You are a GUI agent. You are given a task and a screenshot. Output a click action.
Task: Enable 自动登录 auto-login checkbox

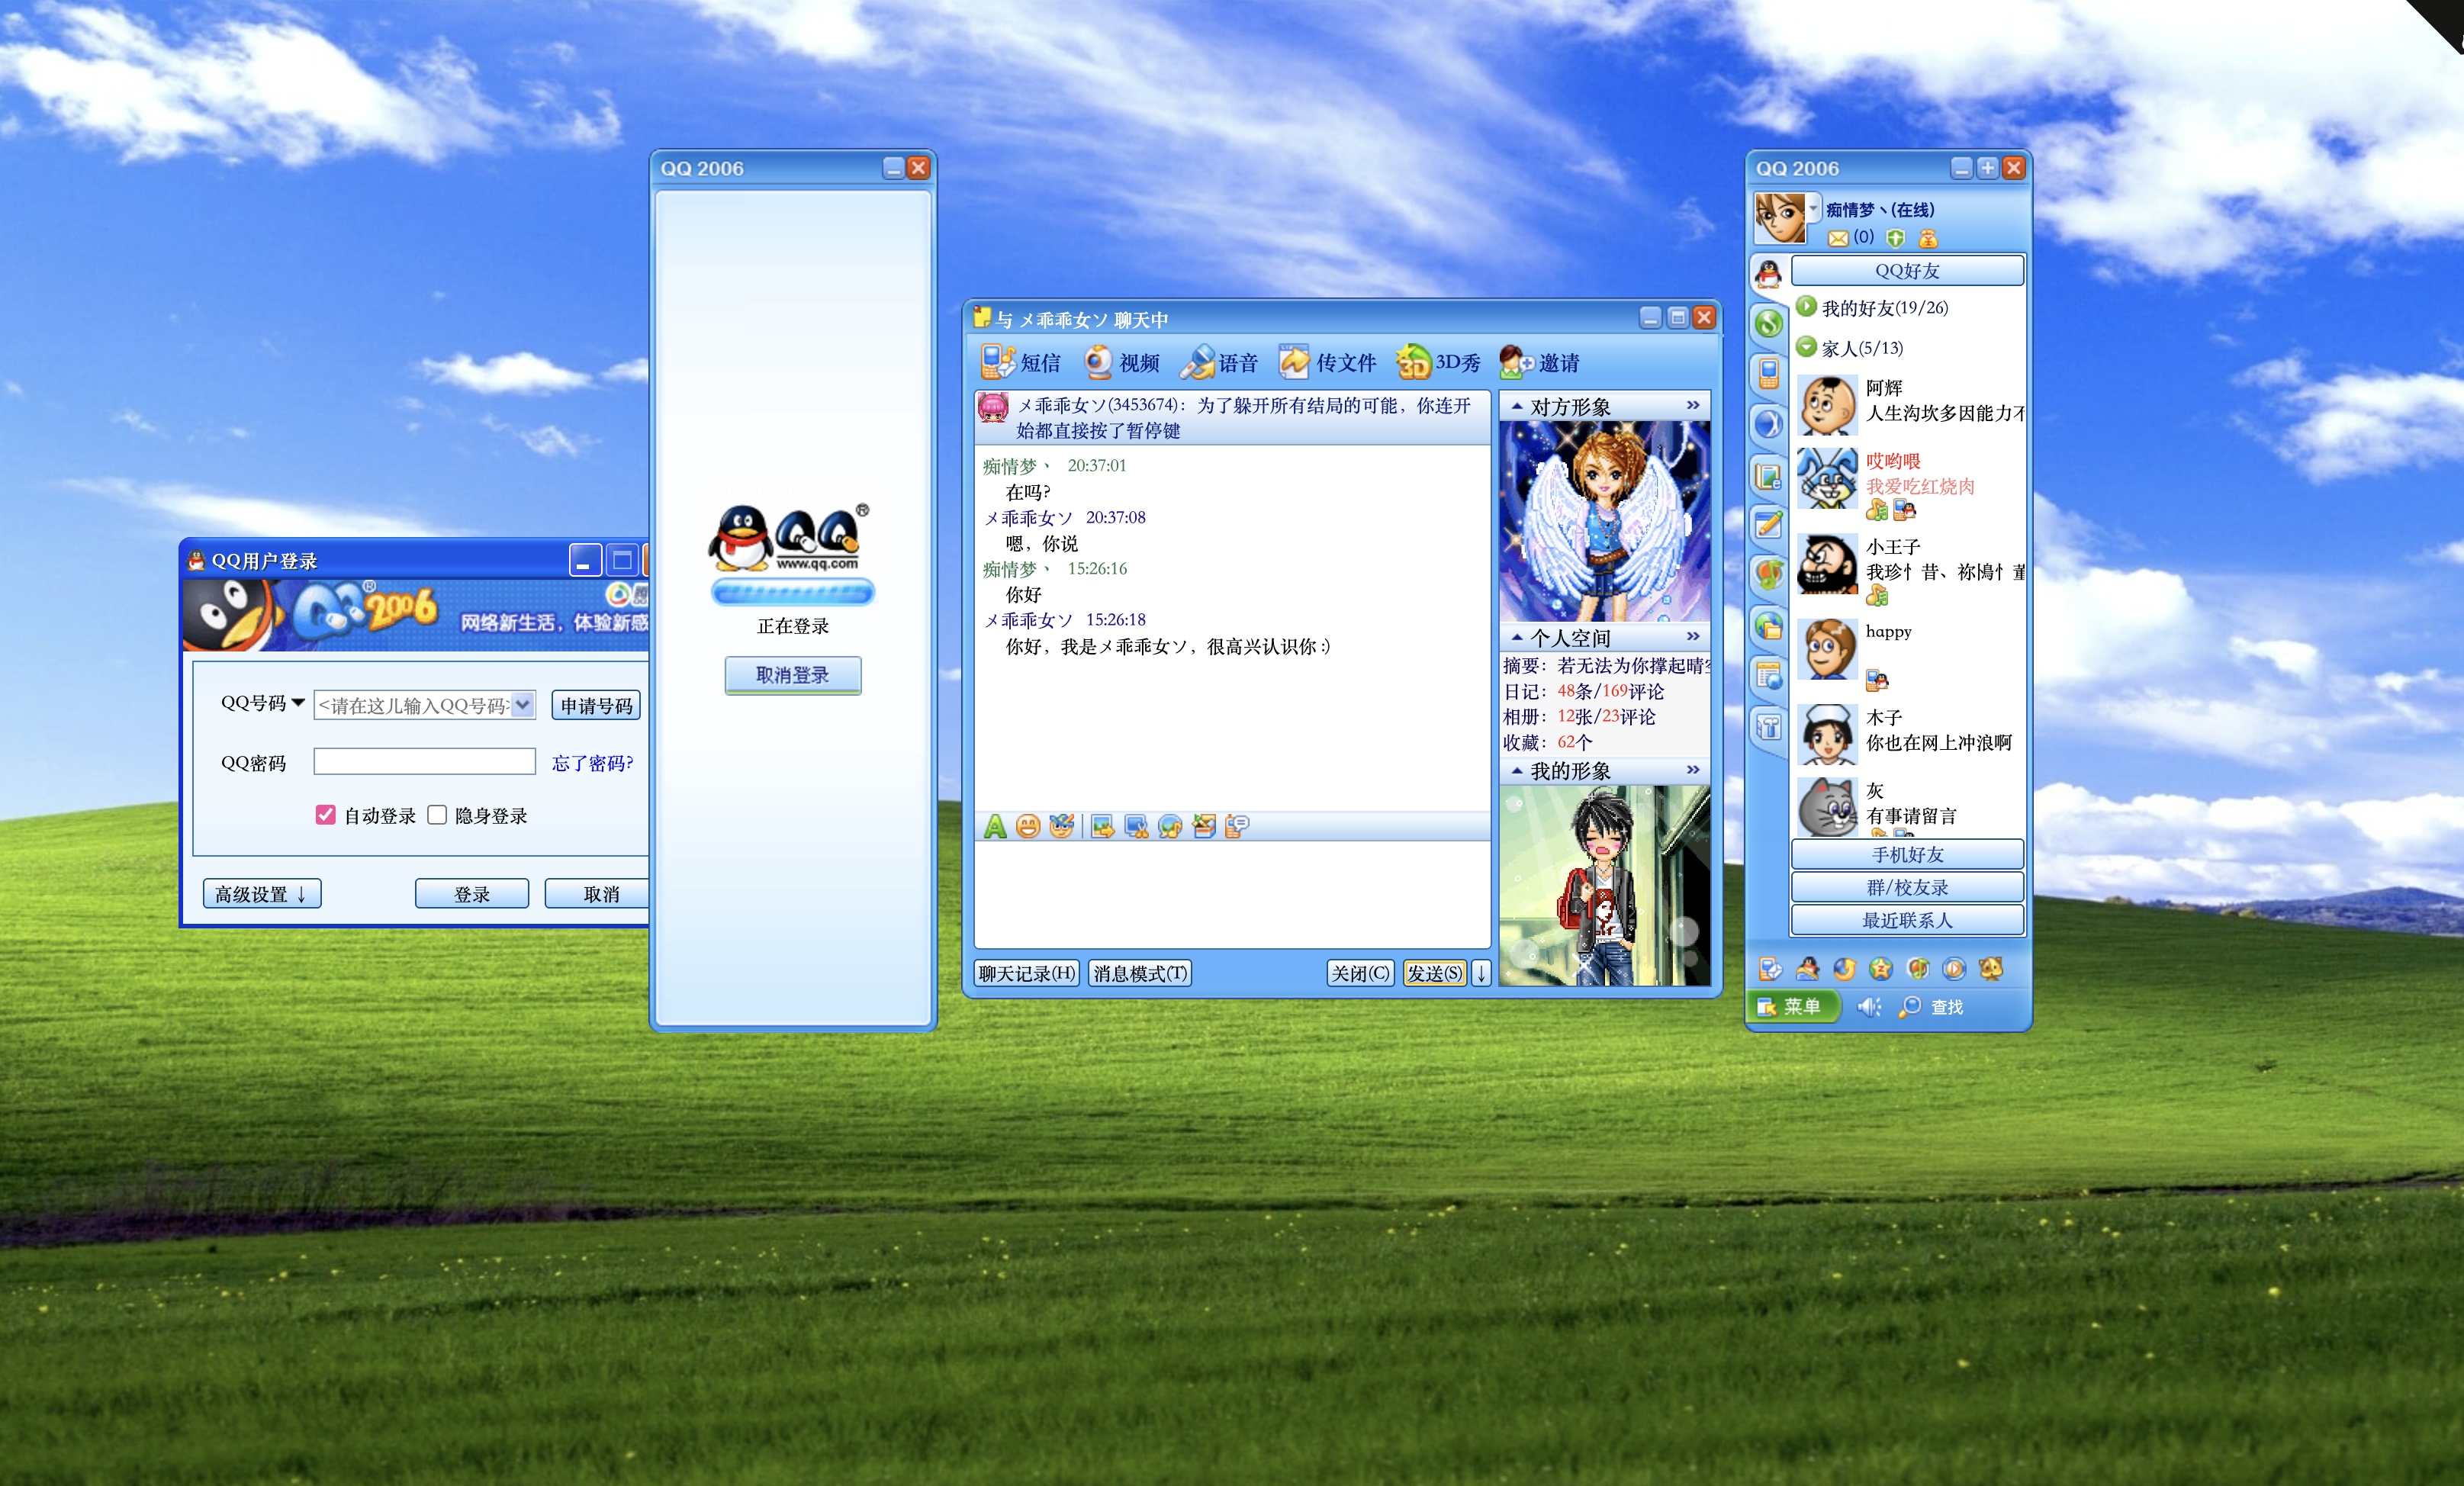coord(324,815)
